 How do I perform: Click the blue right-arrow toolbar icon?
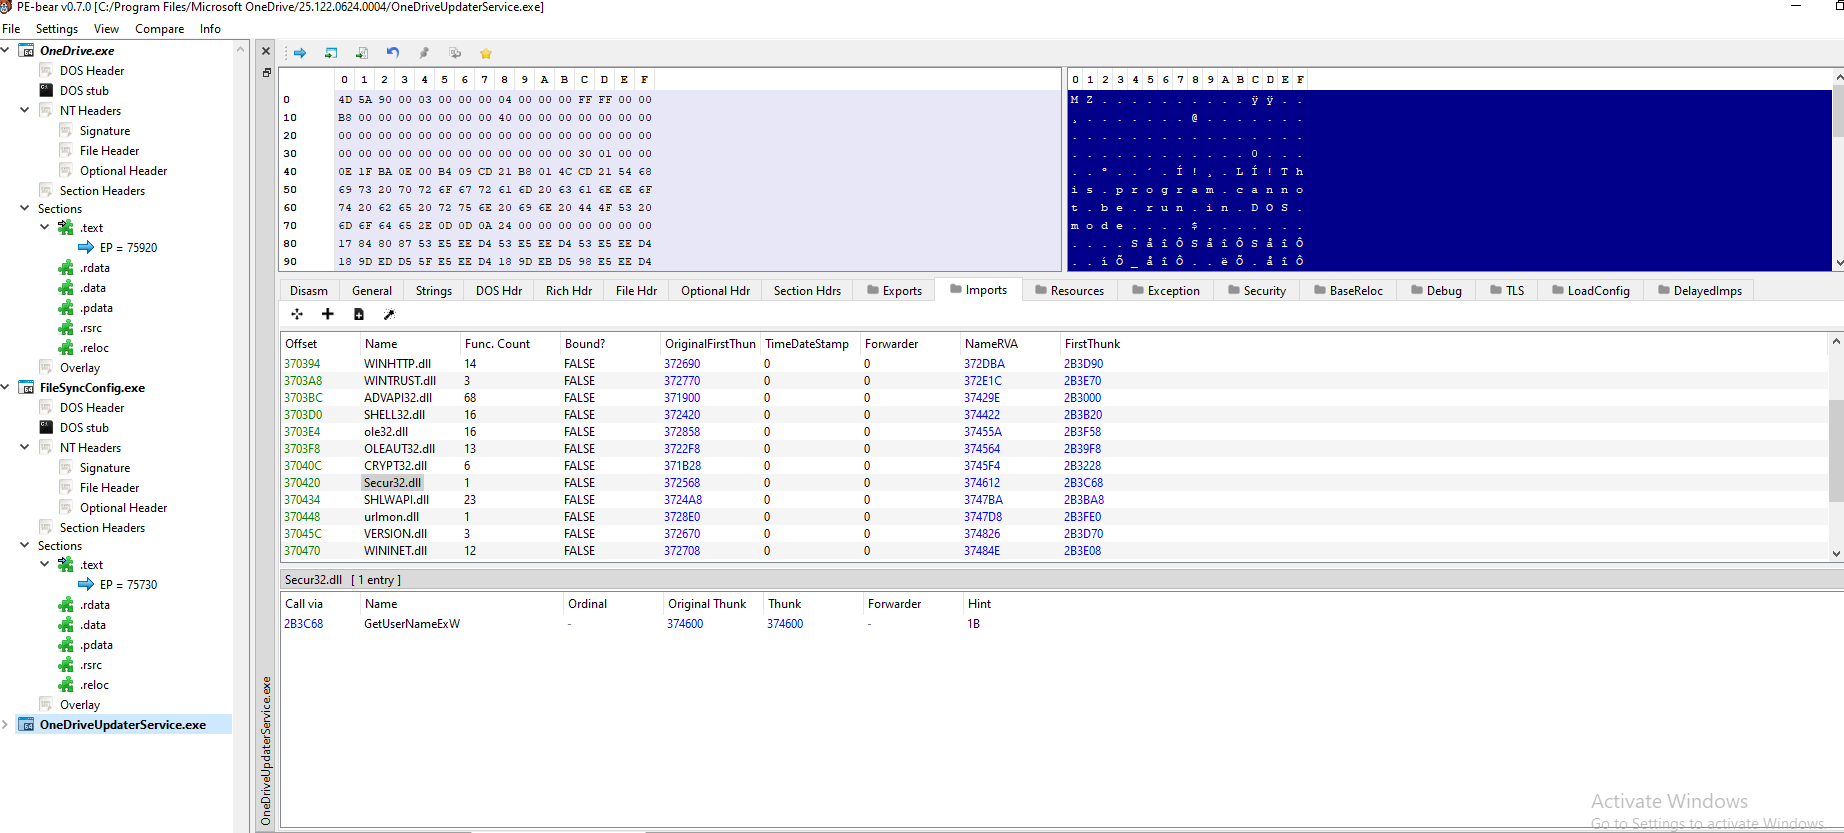(x=299, y=53)
